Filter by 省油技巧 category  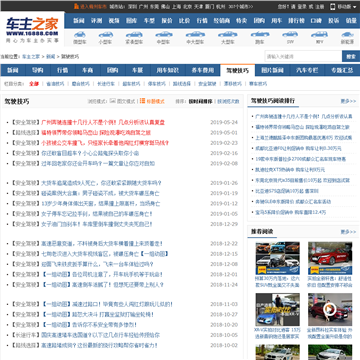pyautogui.click(x=55, y=84)
